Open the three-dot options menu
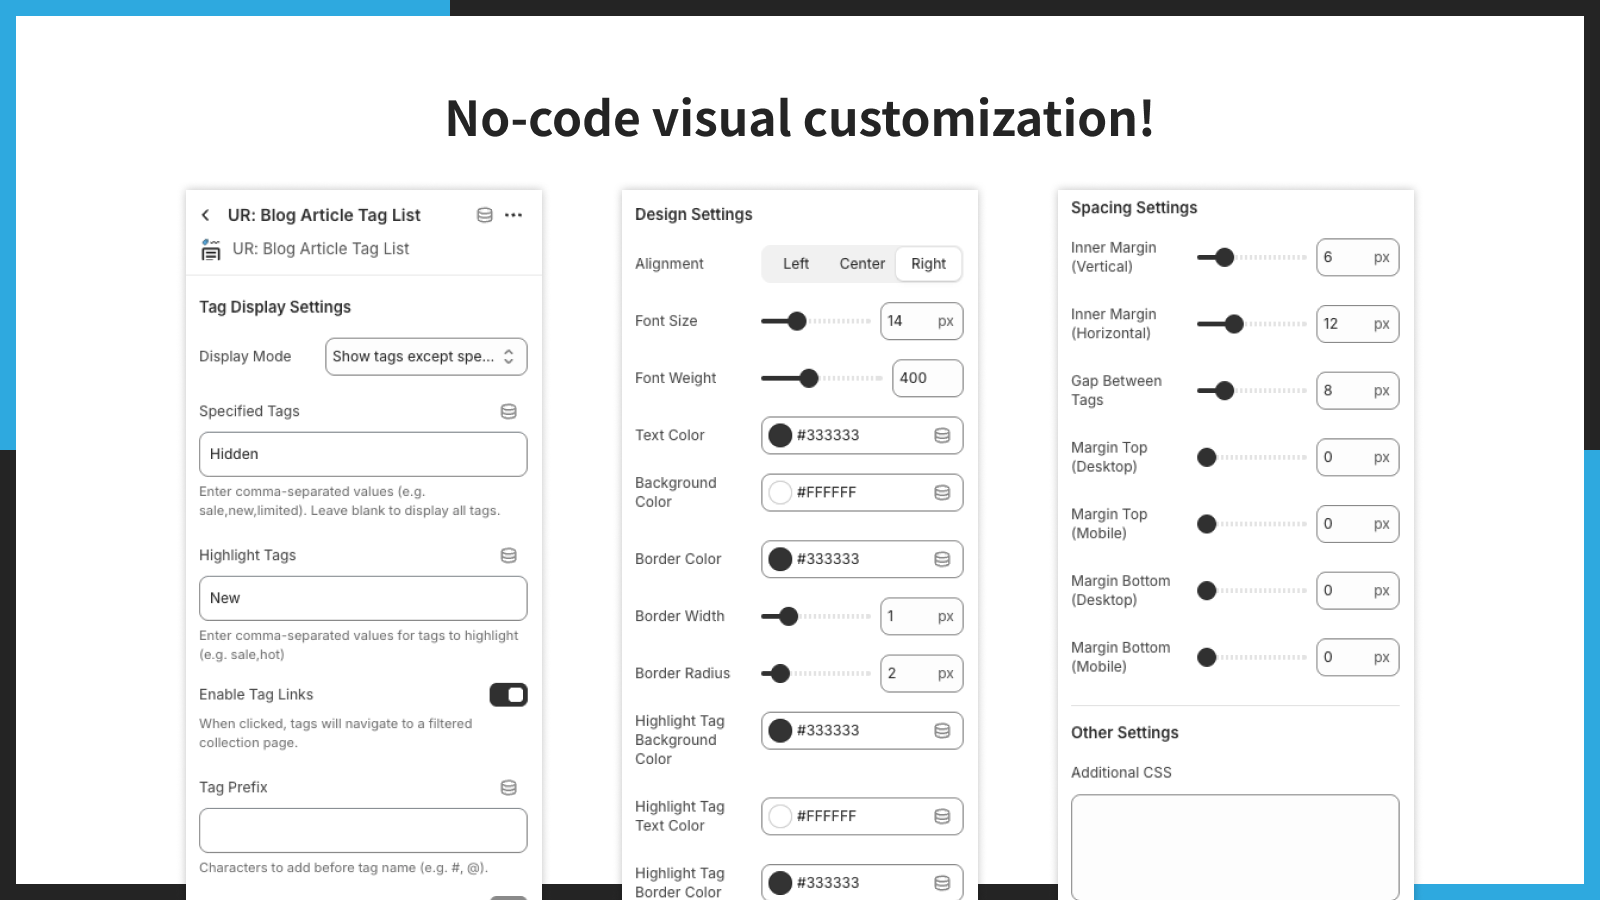 pos(515,215)
